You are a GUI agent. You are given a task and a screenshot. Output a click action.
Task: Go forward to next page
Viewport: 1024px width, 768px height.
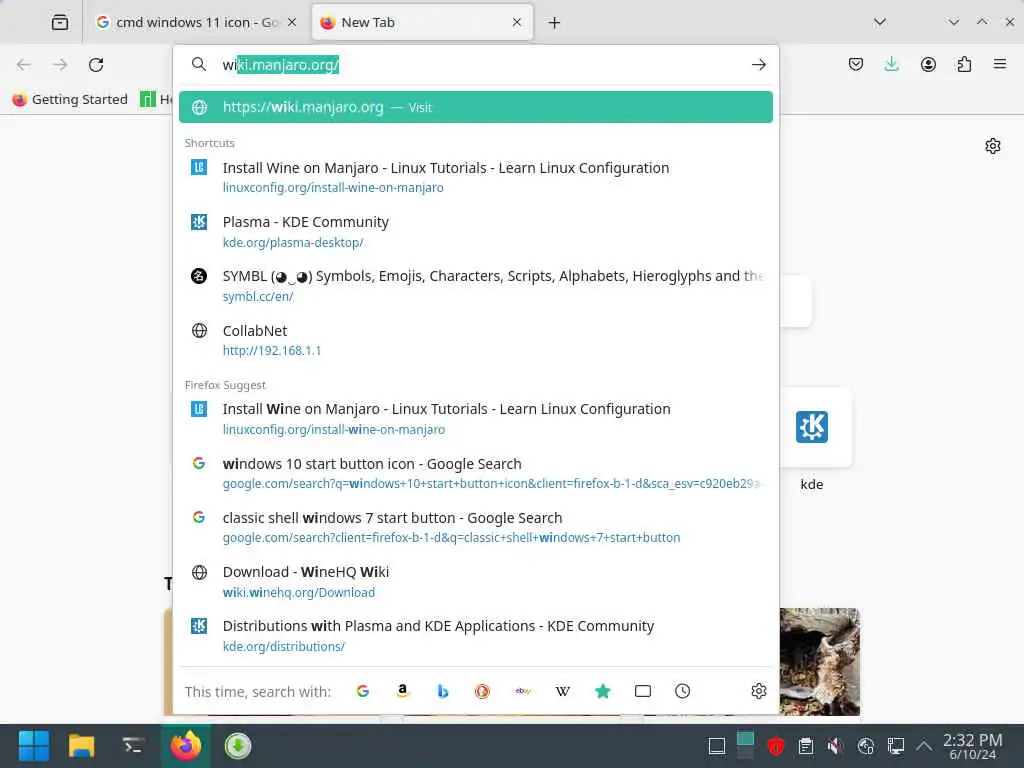click(60, 65)
